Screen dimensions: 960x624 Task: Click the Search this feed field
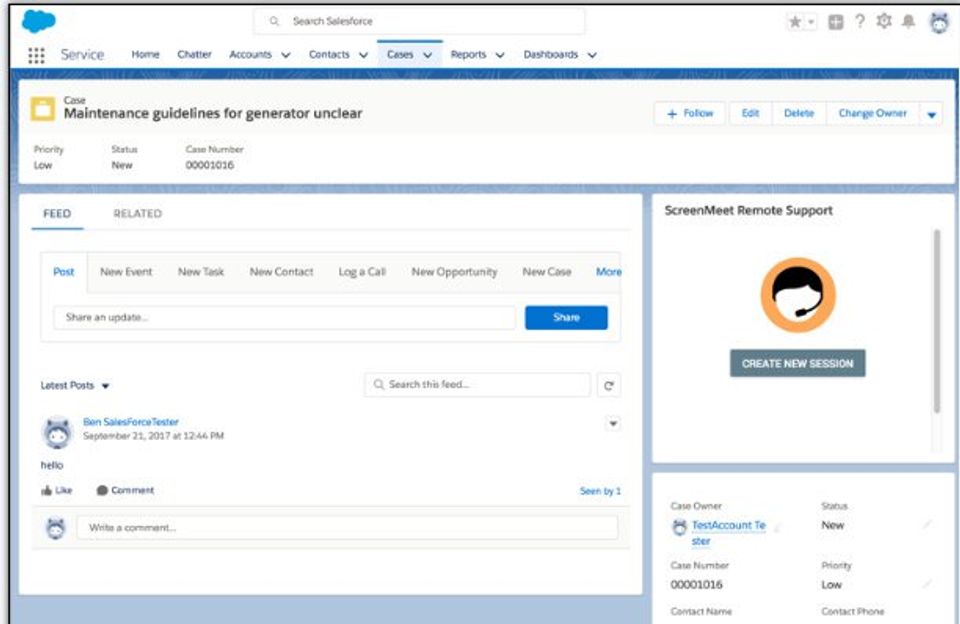478,385
